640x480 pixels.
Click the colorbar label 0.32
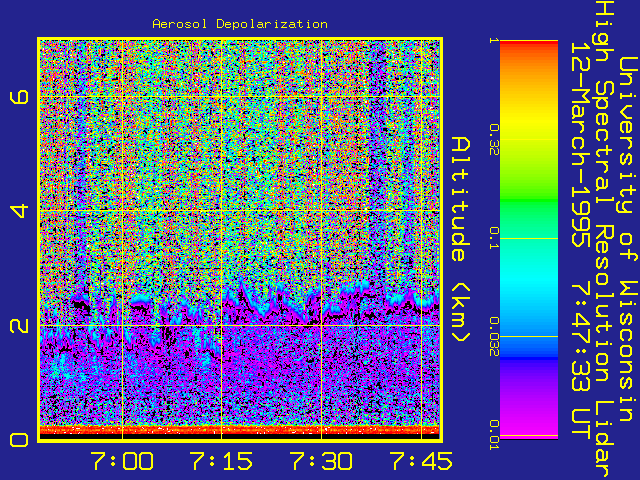(x=494, y=140)
